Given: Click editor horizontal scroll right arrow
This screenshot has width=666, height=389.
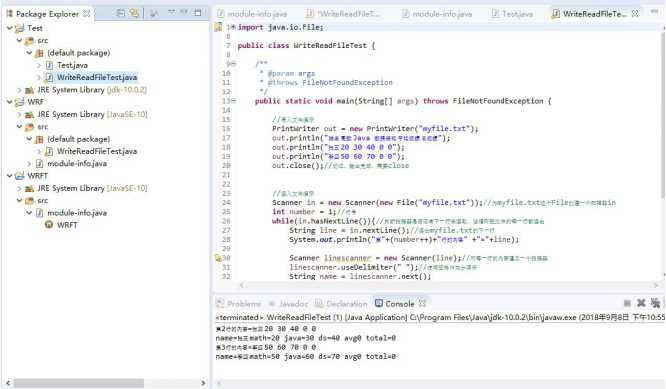Looking at the screenshot, I should click(656, 285).
